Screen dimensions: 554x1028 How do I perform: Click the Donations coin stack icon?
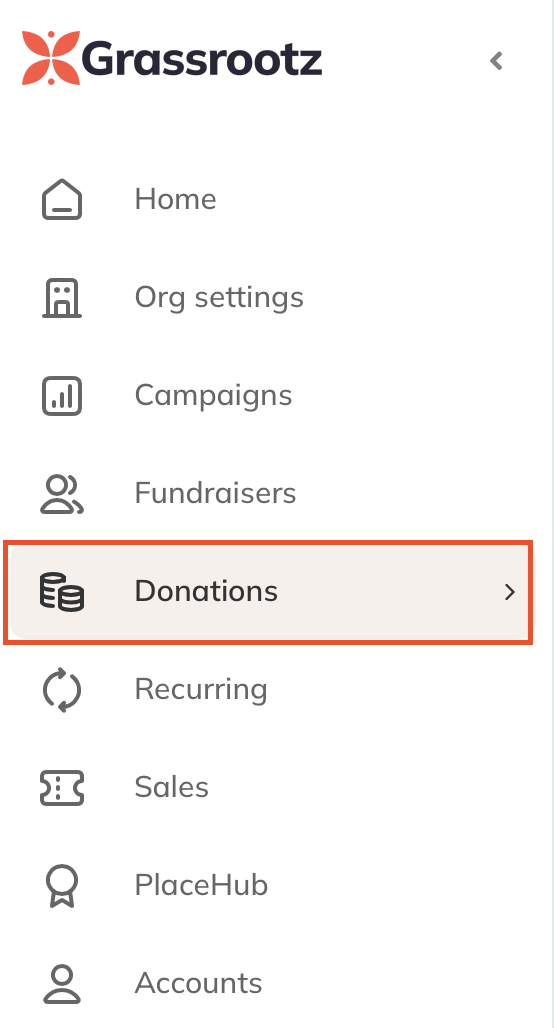[x=62, y=591]
